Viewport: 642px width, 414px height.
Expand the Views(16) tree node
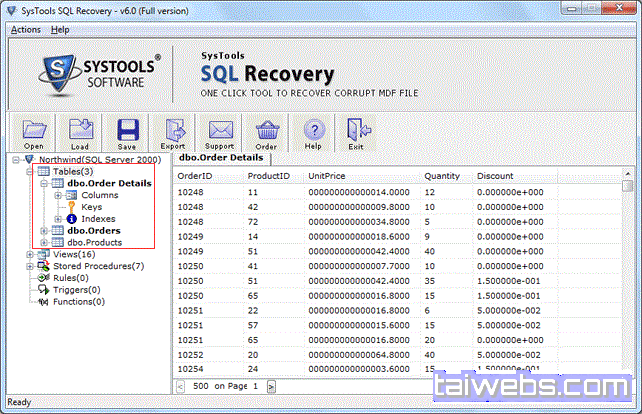(31, 254)
